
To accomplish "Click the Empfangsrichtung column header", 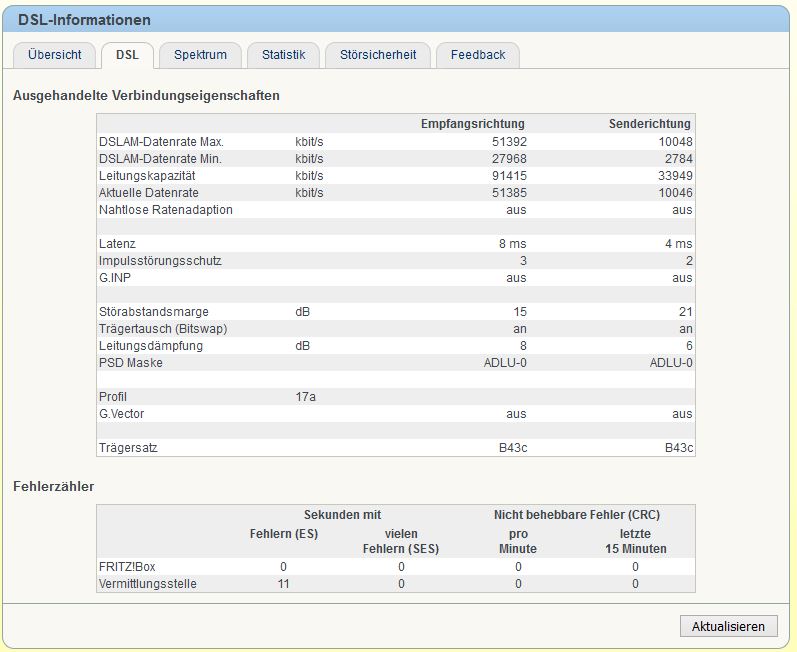I will click(473, 123).
